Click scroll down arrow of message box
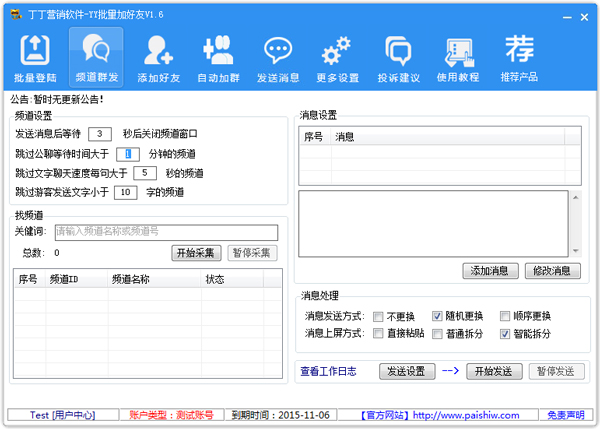 575,251
